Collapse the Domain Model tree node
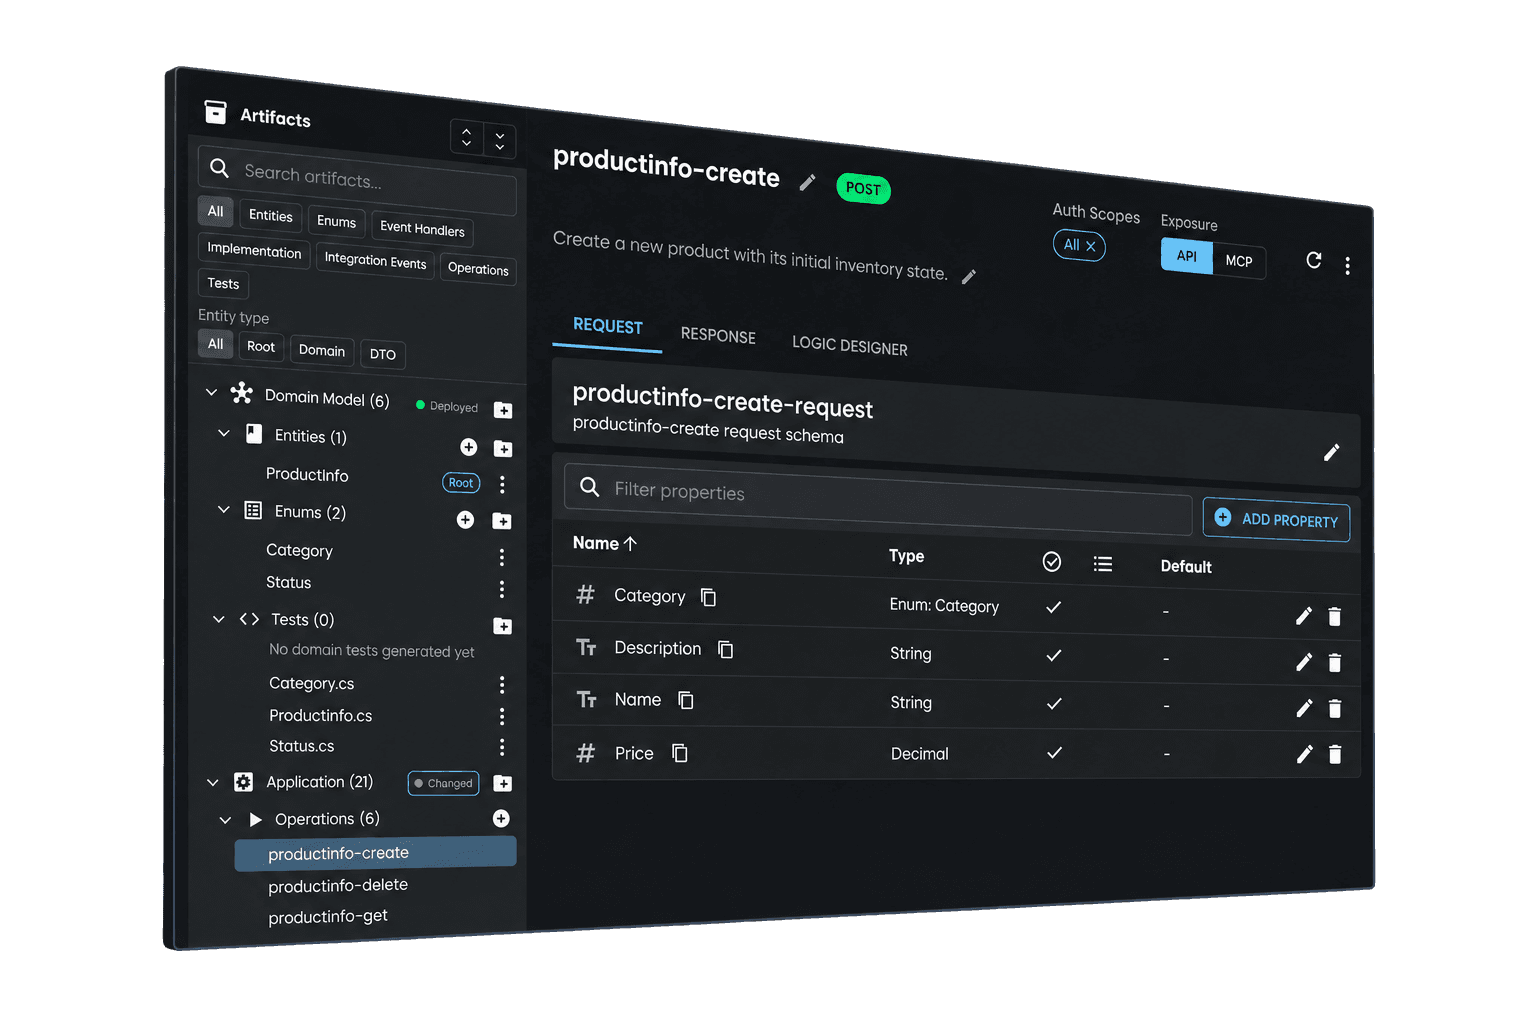1536x1024 pixels. tap(211, 393)
